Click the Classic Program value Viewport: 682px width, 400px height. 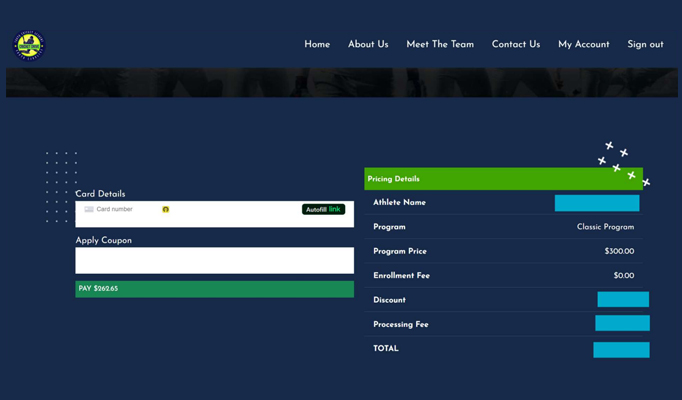(x=605, y=227)
